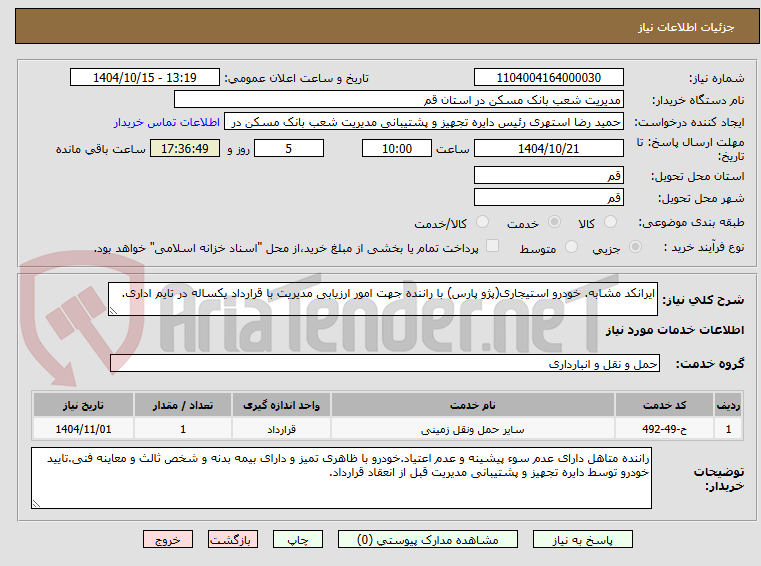Open مشاهده مدارک پیوستی (0) button
Screen dimensions: 761x566
point(428,539)
